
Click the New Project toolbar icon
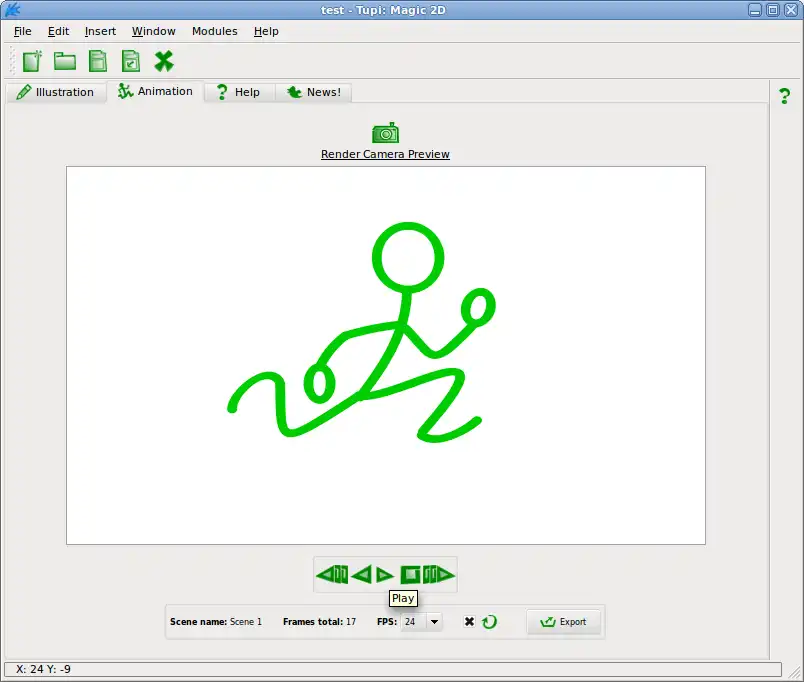coord(32,61)
